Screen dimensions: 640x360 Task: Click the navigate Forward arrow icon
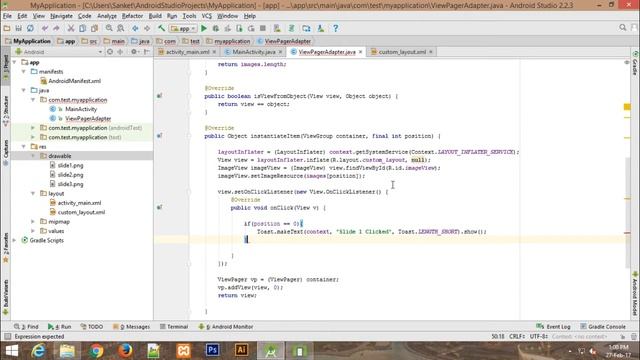click(147, 28)
